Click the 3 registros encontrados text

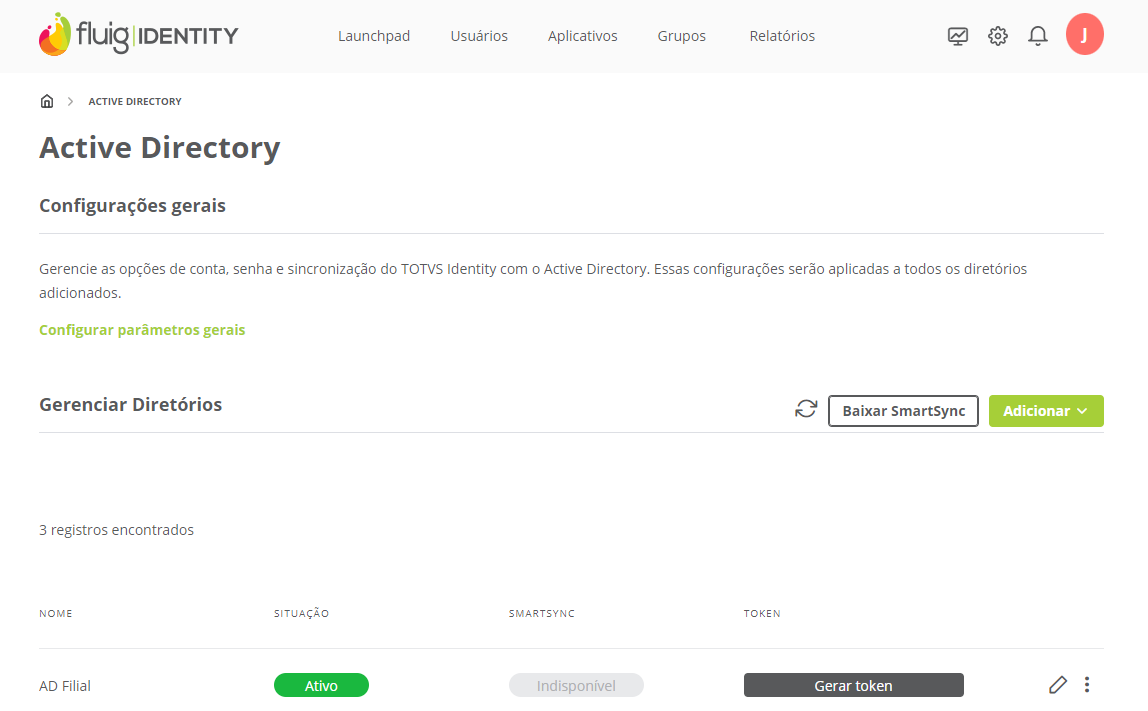pyautogui.click(x=116, y=530)
